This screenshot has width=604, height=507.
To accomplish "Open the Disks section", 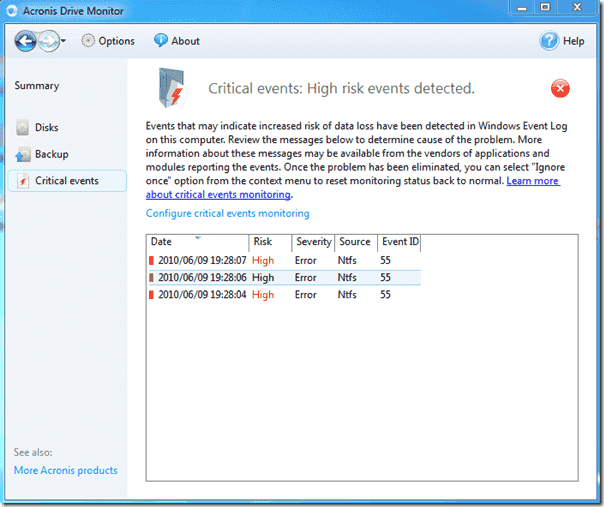I will pos(47,128).
